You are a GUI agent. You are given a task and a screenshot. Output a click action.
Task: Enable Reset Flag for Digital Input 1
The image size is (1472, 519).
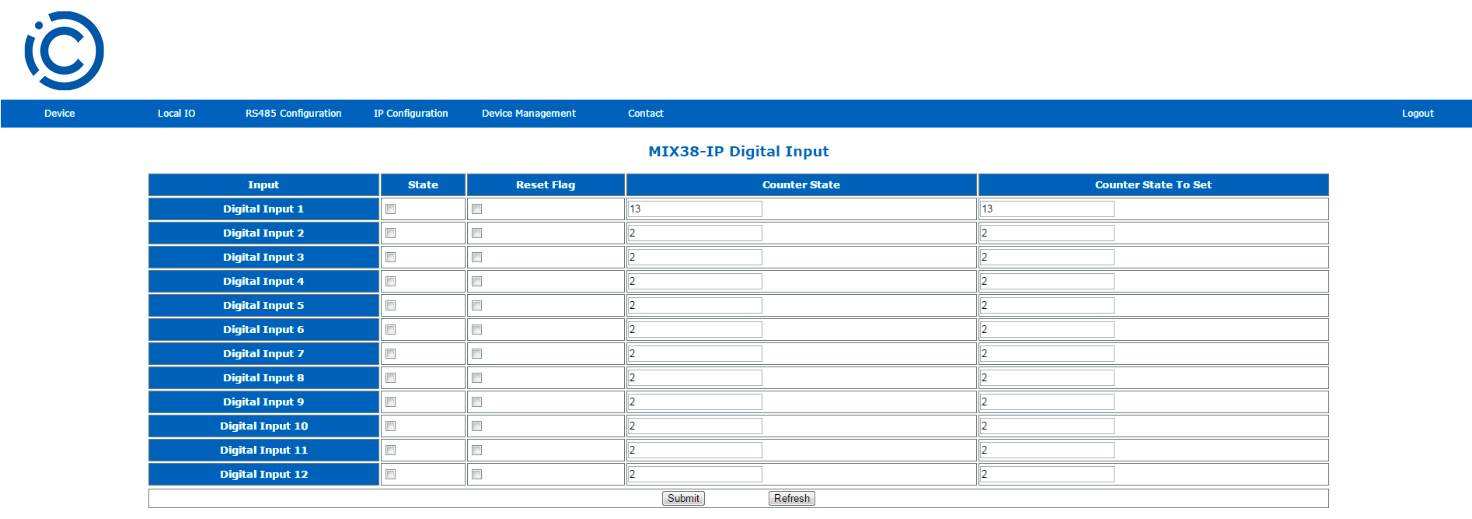click(477, 209)
